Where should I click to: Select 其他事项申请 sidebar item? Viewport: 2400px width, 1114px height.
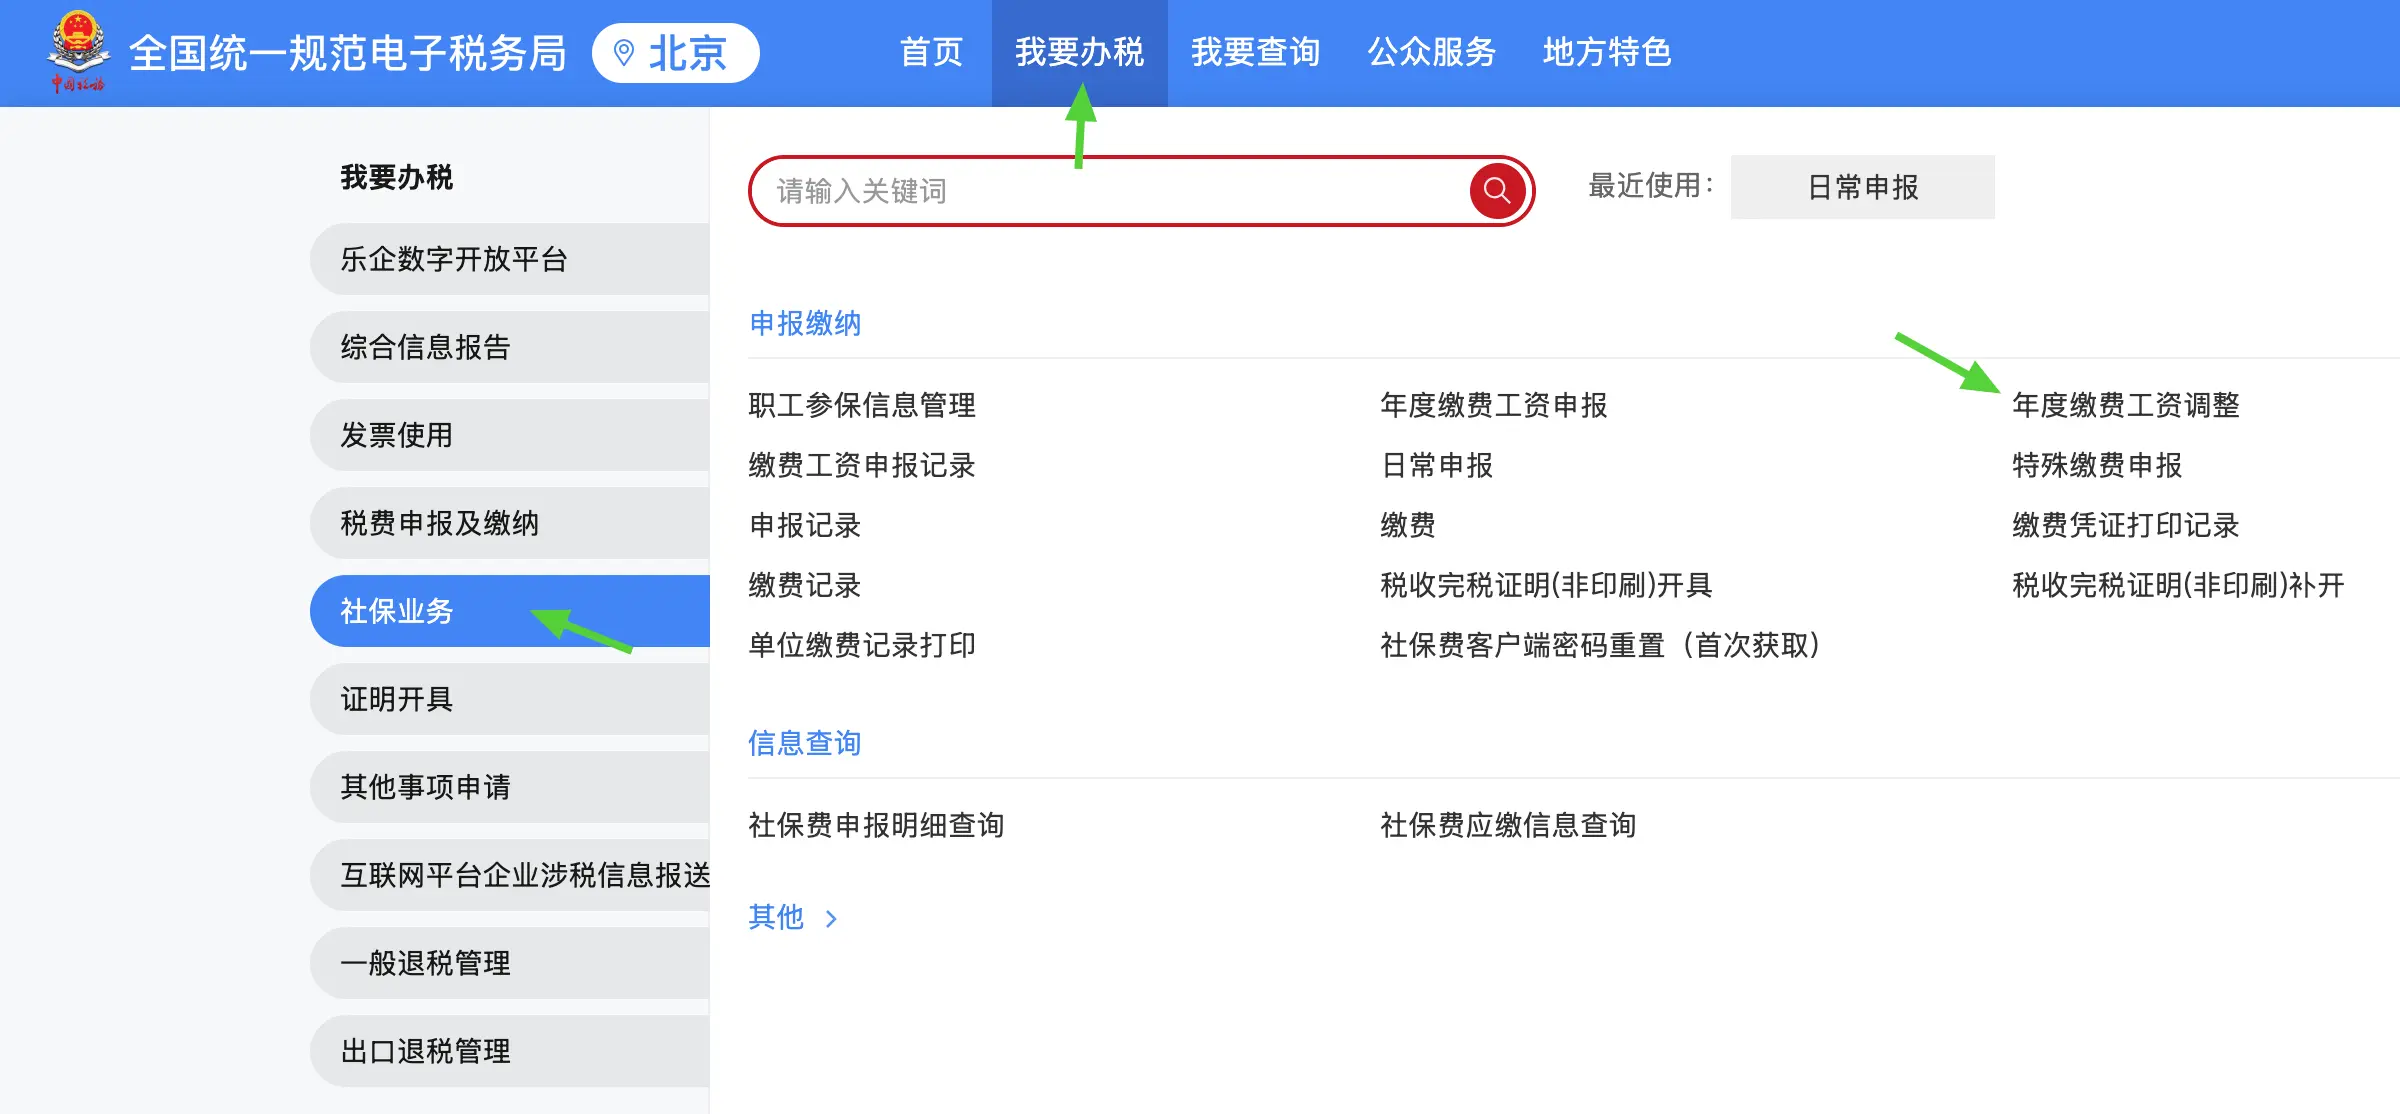510,787
